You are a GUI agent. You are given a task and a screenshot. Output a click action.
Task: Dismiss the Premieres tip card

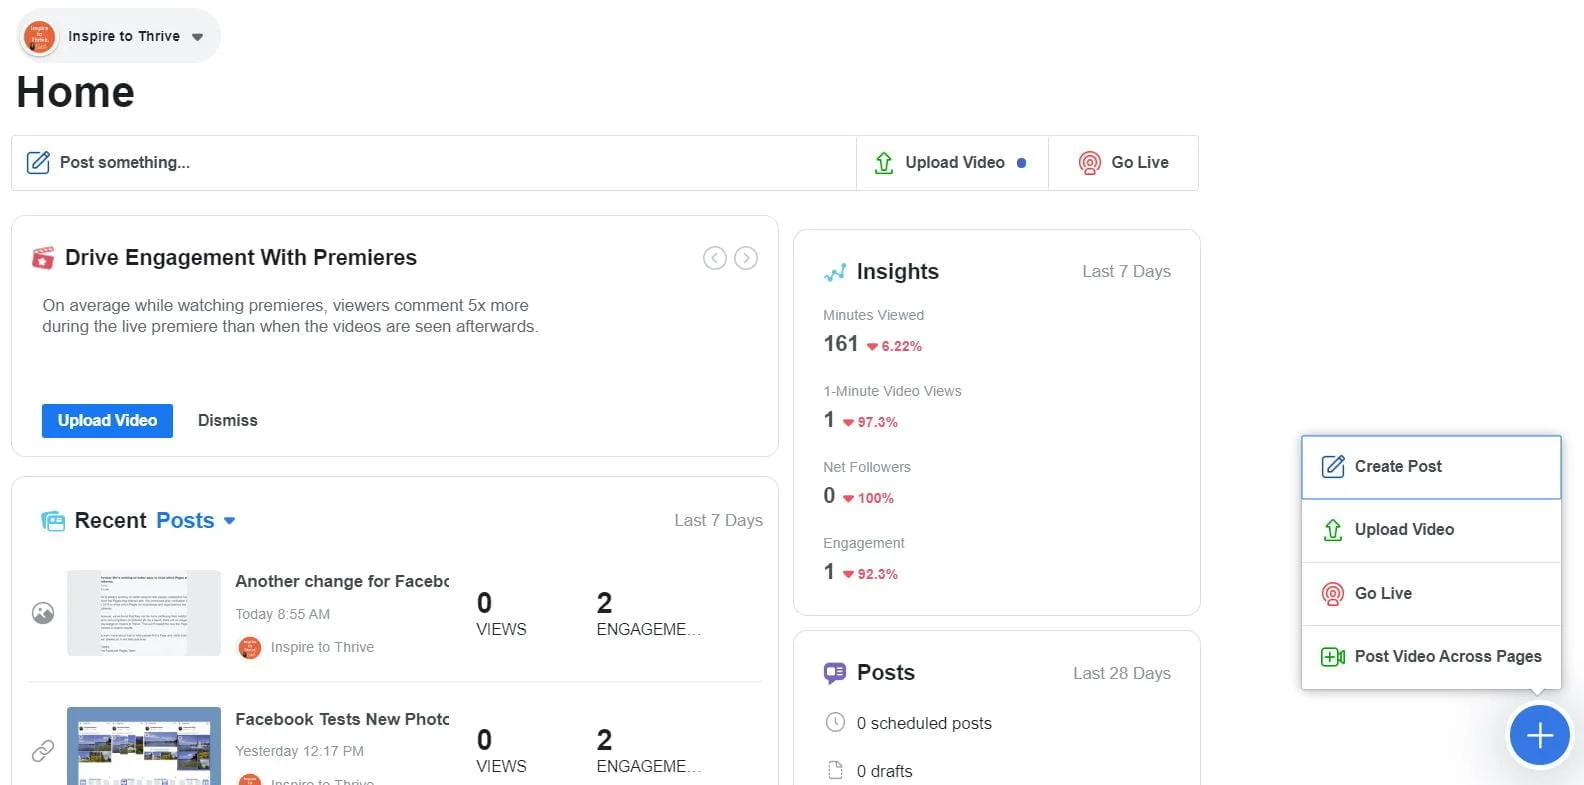pyautogui.click(x=227, y=421)
